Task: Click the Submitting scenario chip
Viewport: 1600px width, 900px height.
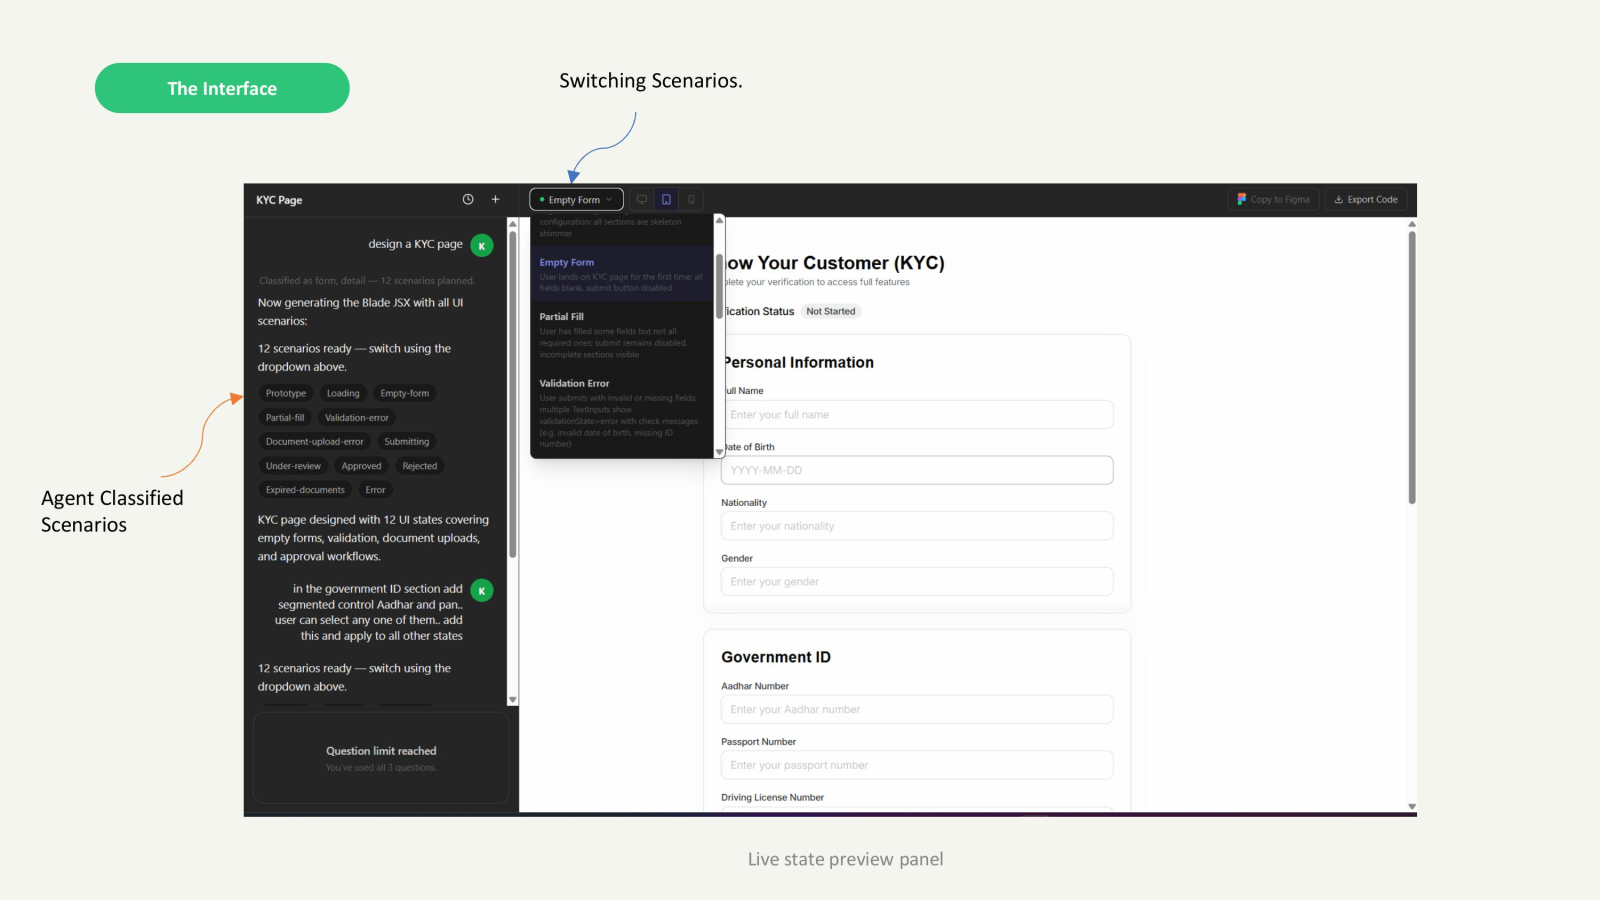Action: click(407, 442)
